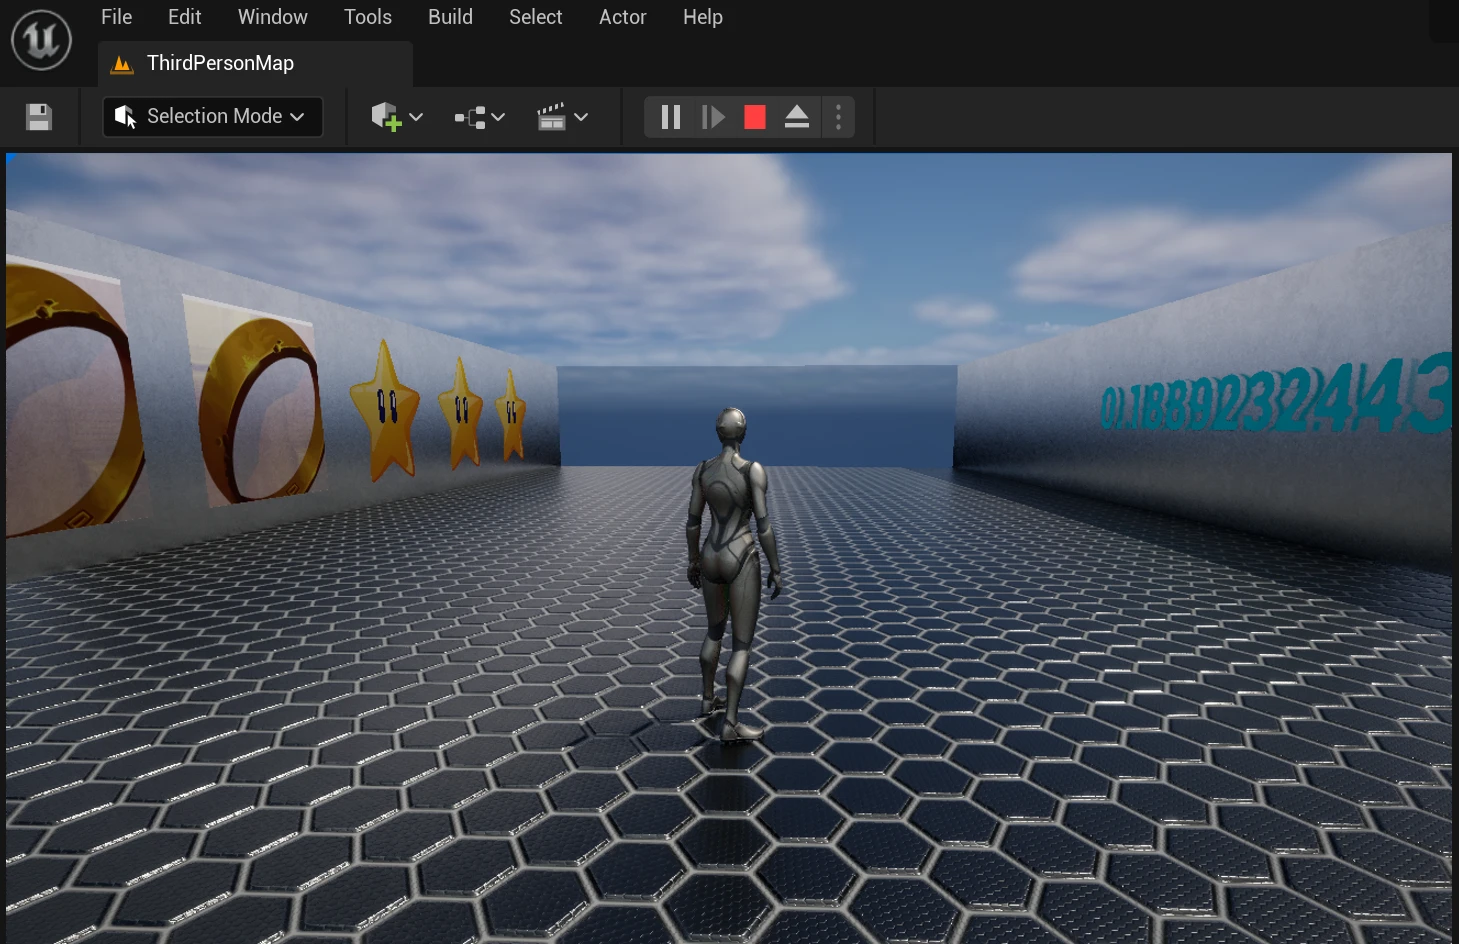Open the Selection Mode dropdown
The width and height of the screenshot is (1459, 944).
pos(213,117)
